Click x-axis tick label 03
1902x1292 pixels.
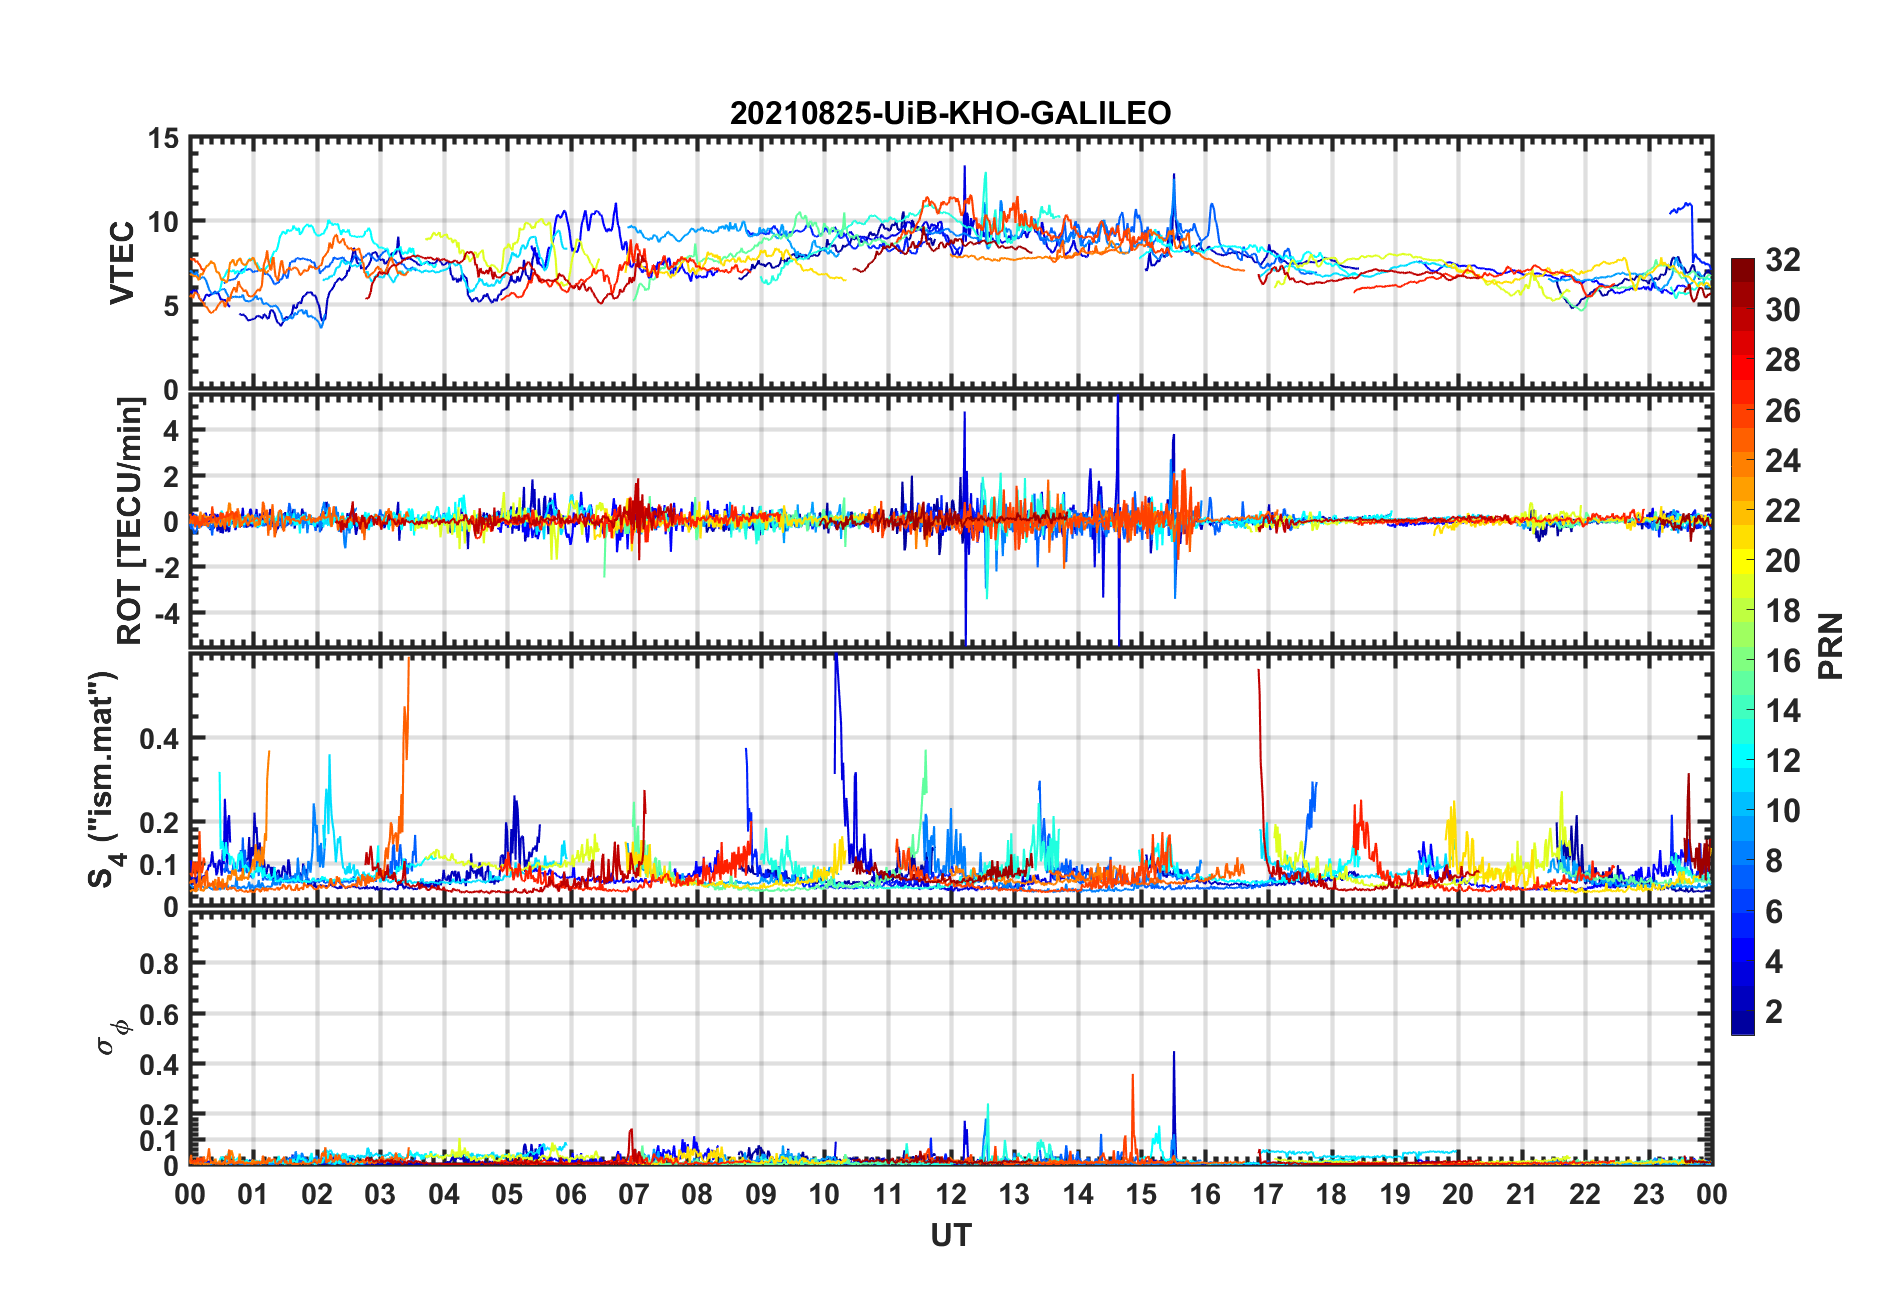(380, 1194)
